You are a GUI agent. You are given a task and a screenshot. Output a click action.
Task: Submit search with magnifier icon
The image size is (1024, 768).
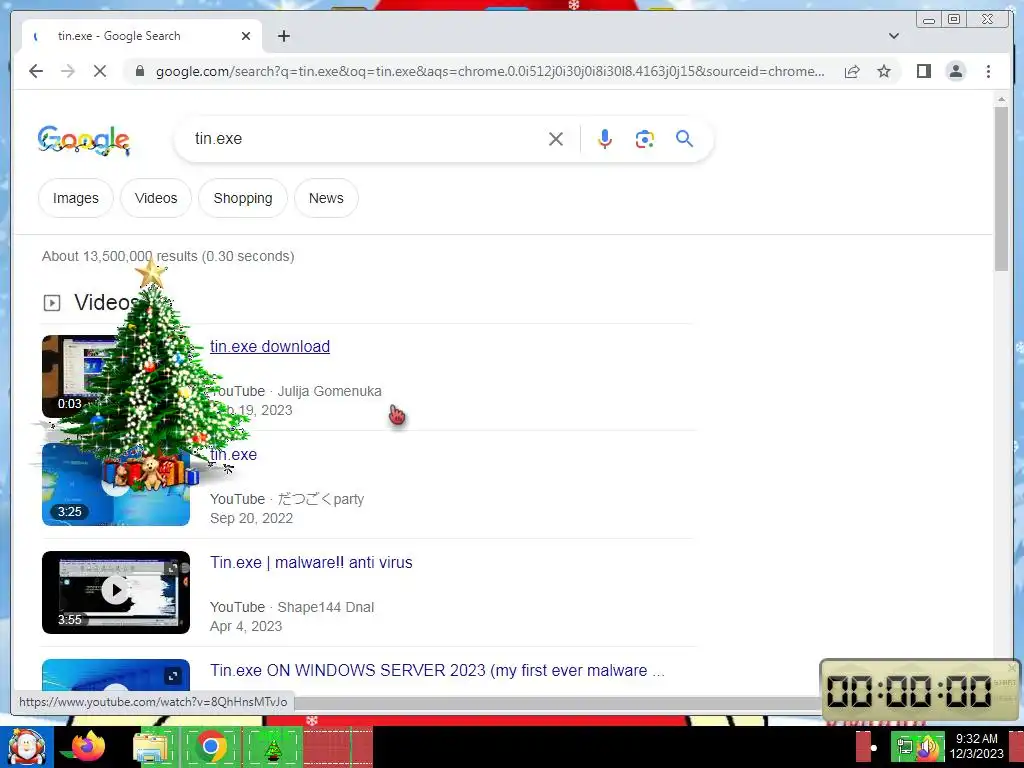click(684, 138)
